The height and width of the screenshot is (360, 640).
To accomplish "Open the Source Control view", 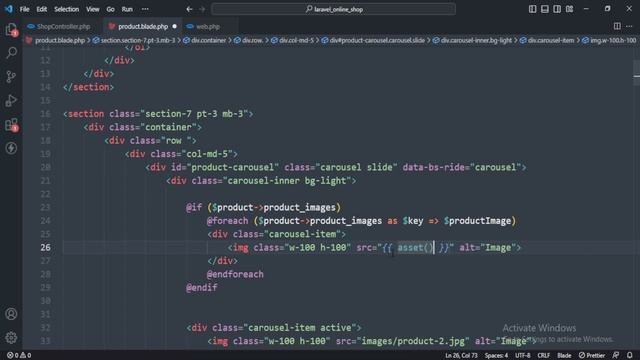I will pyautogui.click(x=11, y=76).
